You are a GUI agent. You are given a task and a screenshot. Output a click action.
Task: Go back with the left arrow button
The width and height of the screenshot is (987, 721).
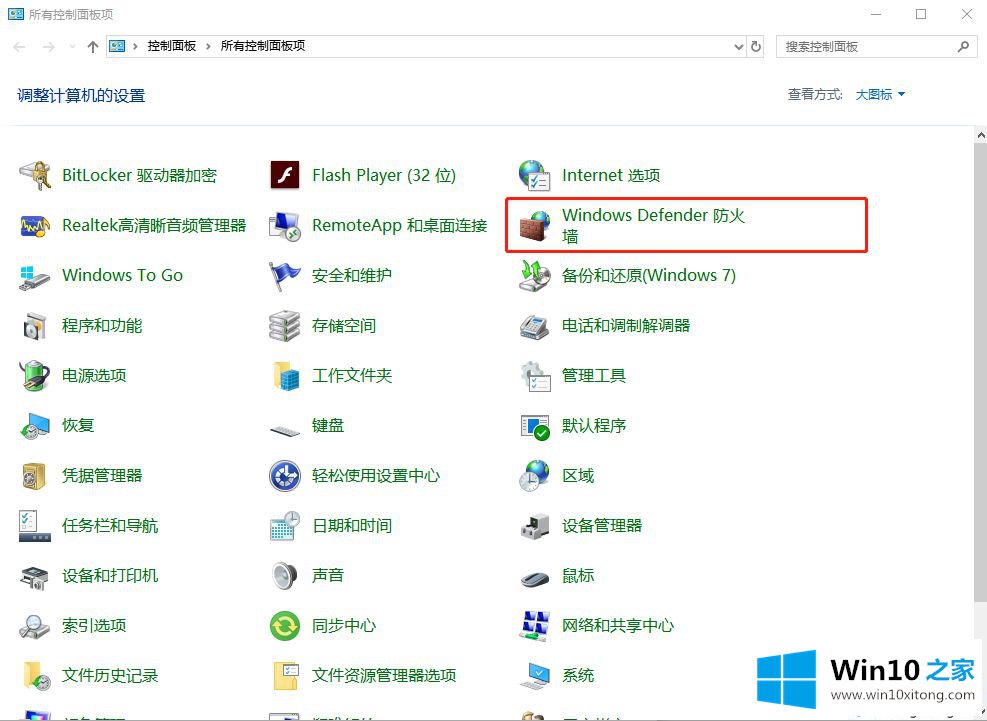(x=20, y=47)
